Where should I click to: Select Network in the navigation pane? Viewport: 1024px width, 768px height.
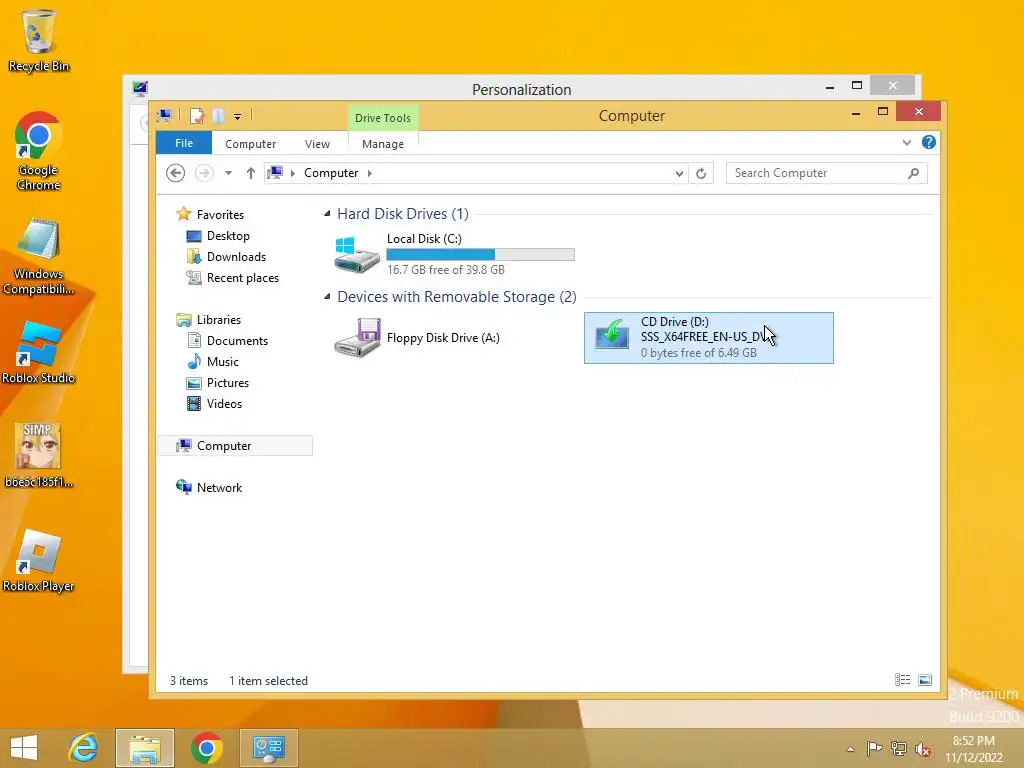click(x=219, y=487)
